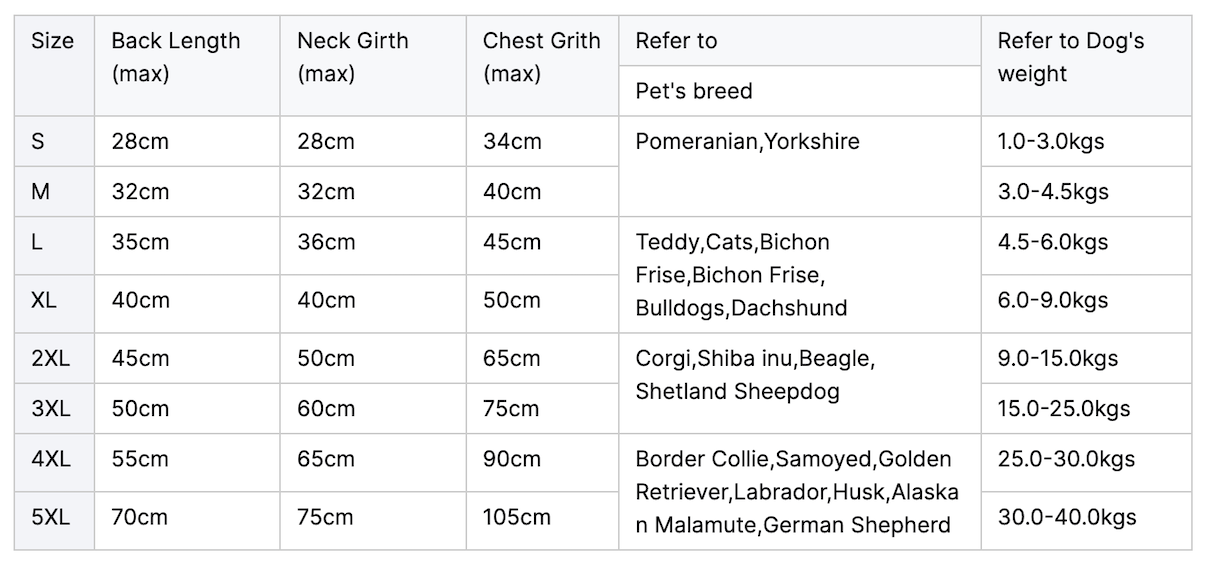
Task: Click the 9.0-15.0kgs weight cell
Action: (x=1086, y=358)
